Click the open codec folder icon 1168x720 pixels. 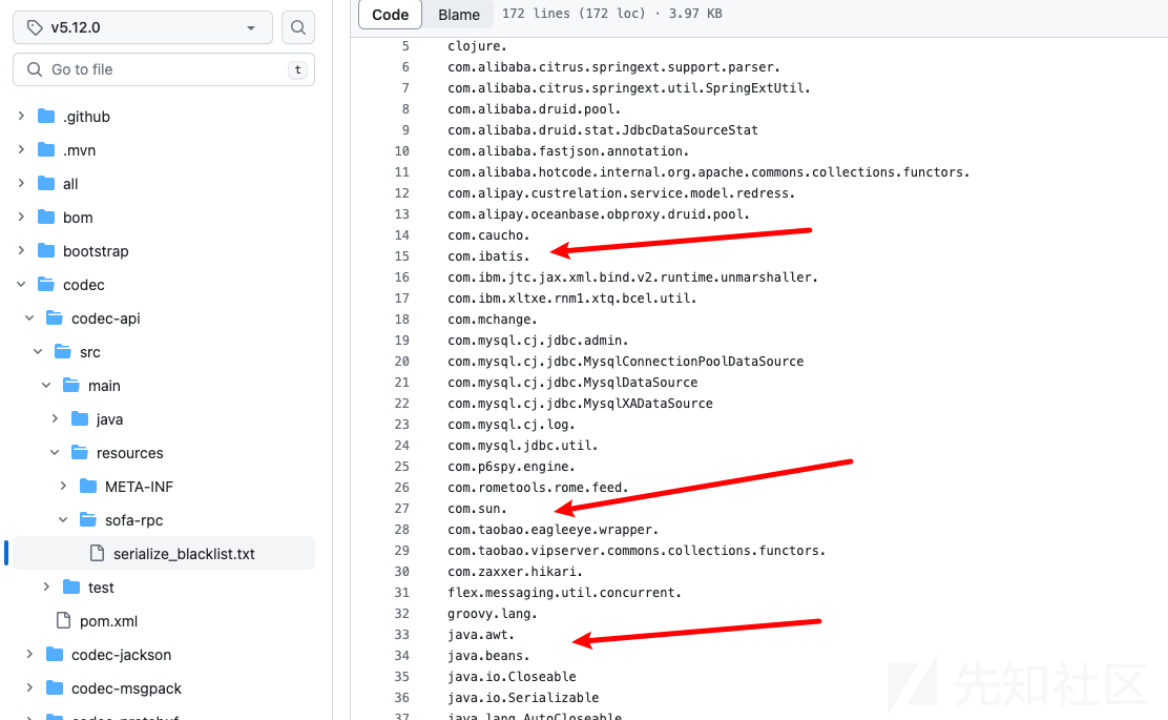pyautogui.click(x=46, y=284)
